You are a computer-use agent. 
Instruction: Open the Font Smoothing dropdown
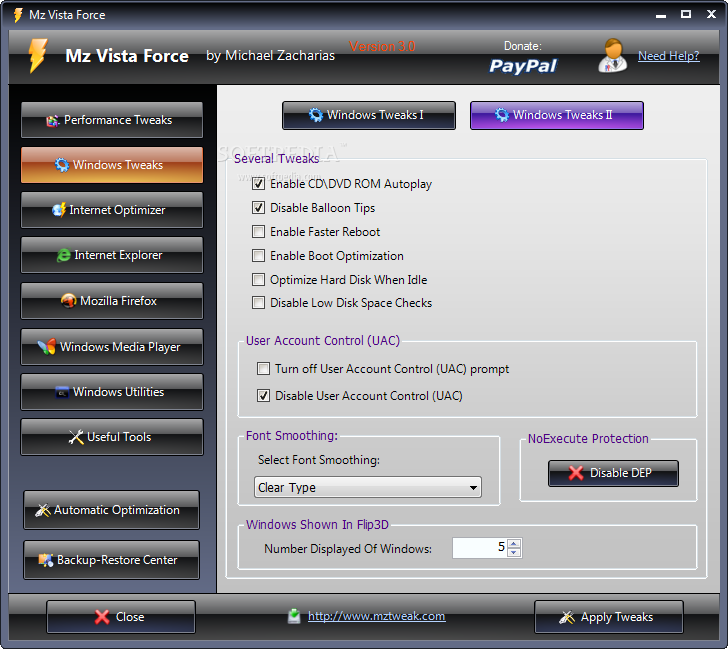[368, 487]
